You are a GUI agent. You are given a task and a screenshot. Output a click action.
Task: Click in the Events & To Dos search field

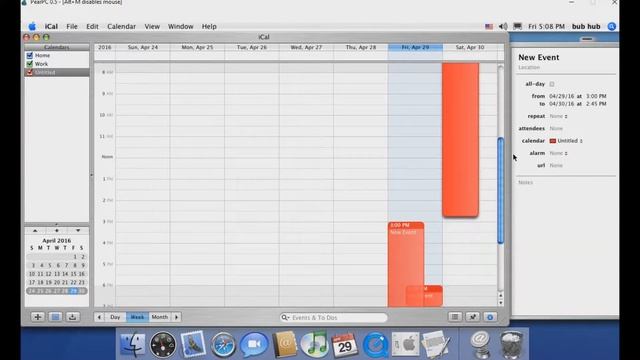tap(333, 317)
